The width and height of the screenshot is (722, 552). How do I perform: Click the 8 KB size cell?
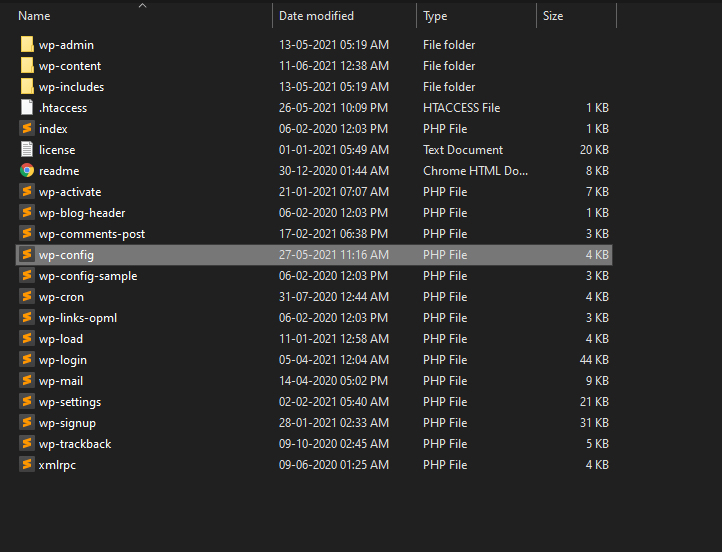coord(597,171)
